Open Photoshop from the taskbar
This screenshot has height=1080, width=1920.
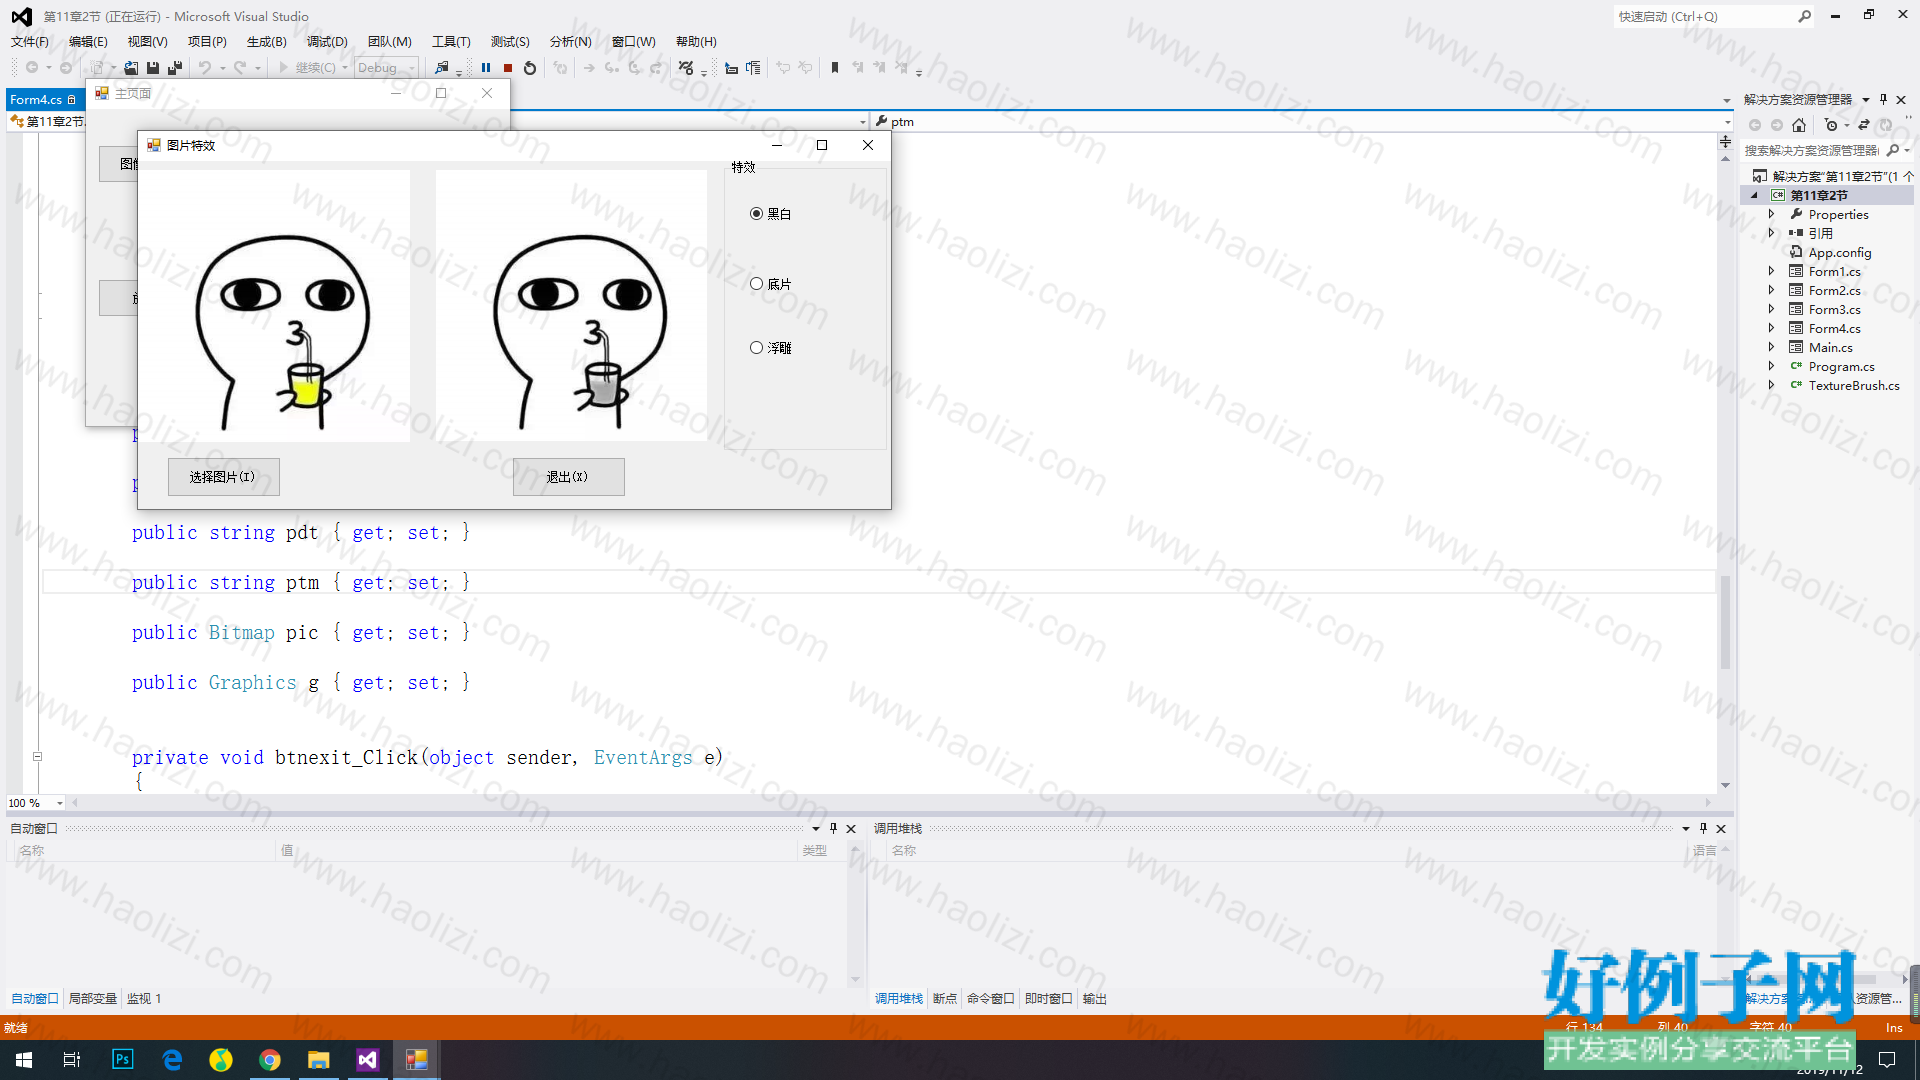pos(123,1059)
